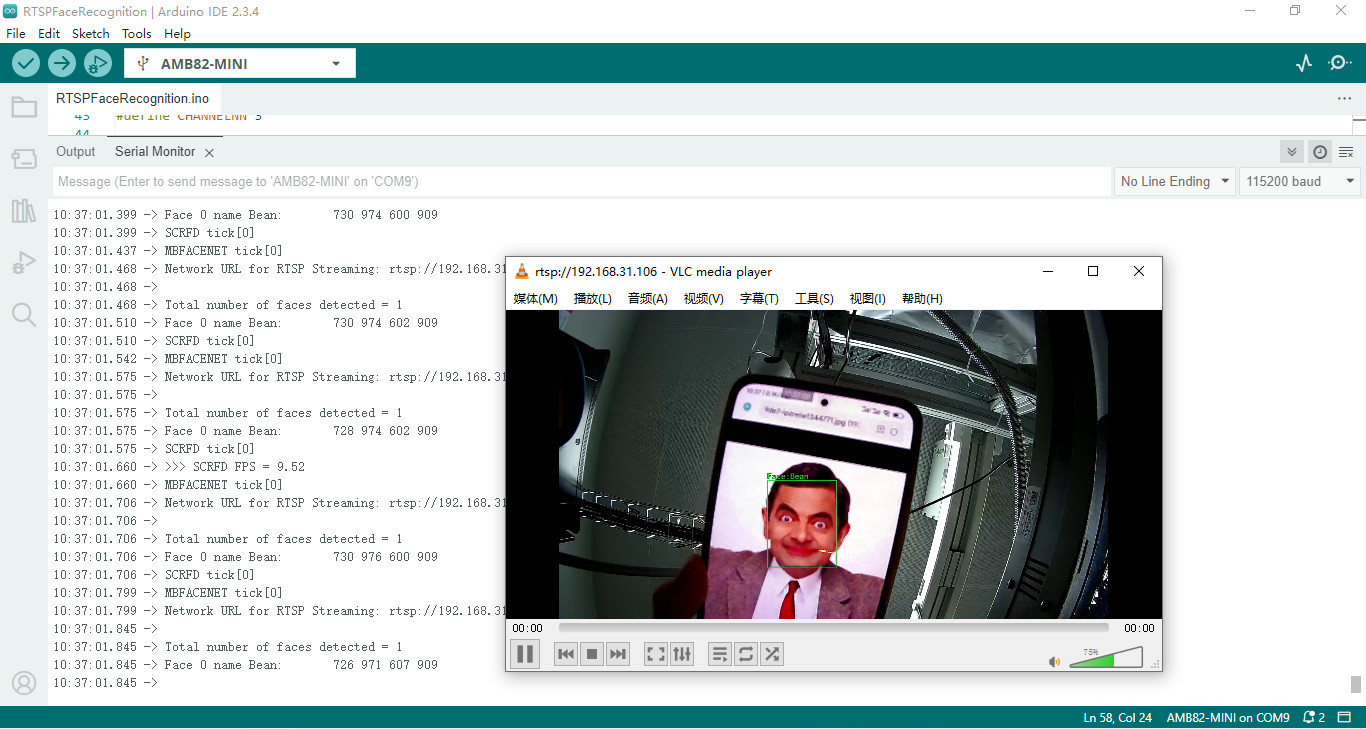Open VLC 工具(S) menu
This screenshot has width=1366, height=729.
click(814, 298)
